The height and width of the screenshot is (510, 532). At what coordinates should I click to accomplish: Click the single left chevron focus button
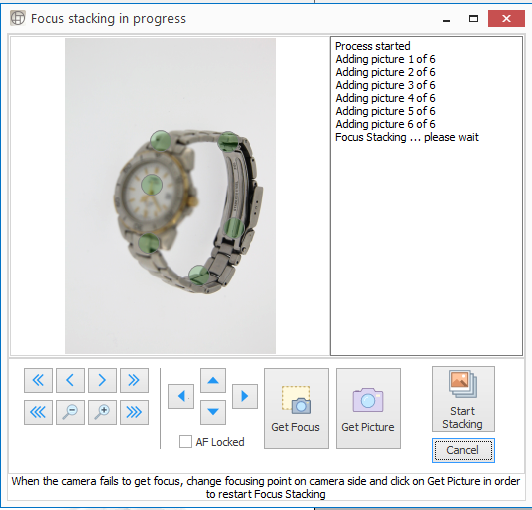pos(70,380)
